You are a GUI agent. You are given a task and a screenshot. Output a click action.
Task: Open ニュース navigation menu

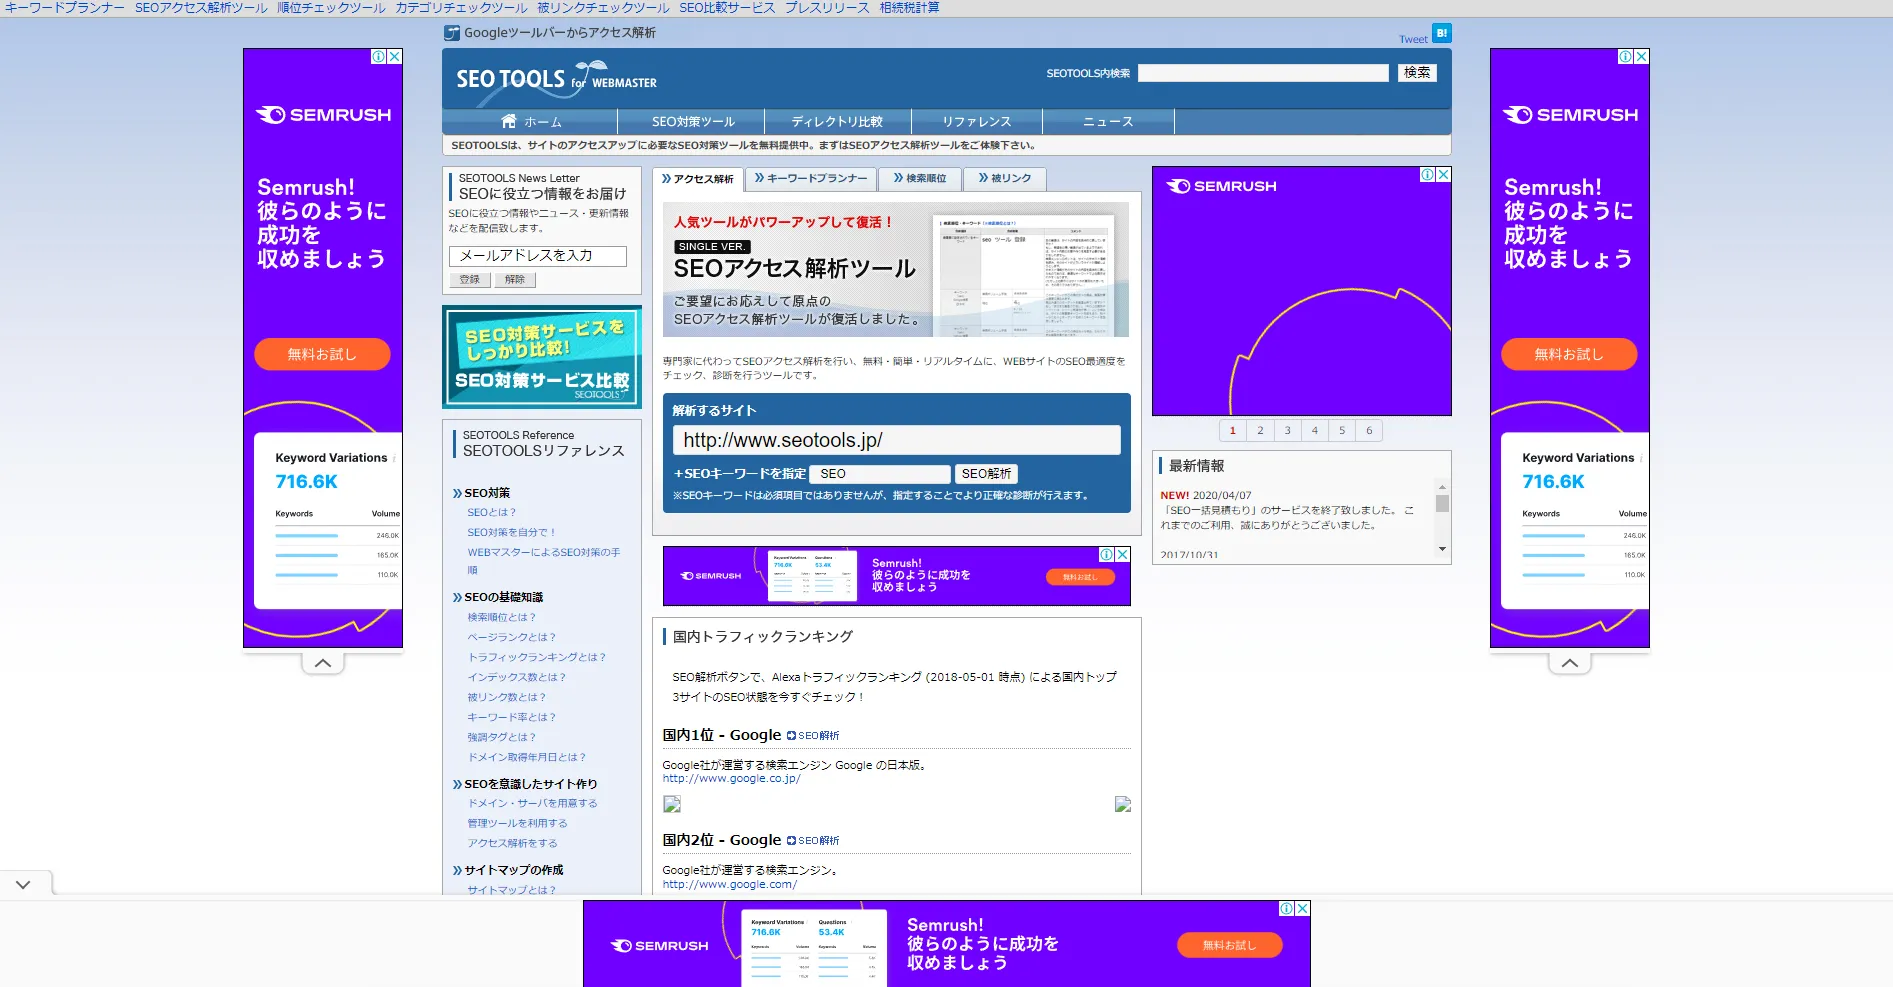1108,122
